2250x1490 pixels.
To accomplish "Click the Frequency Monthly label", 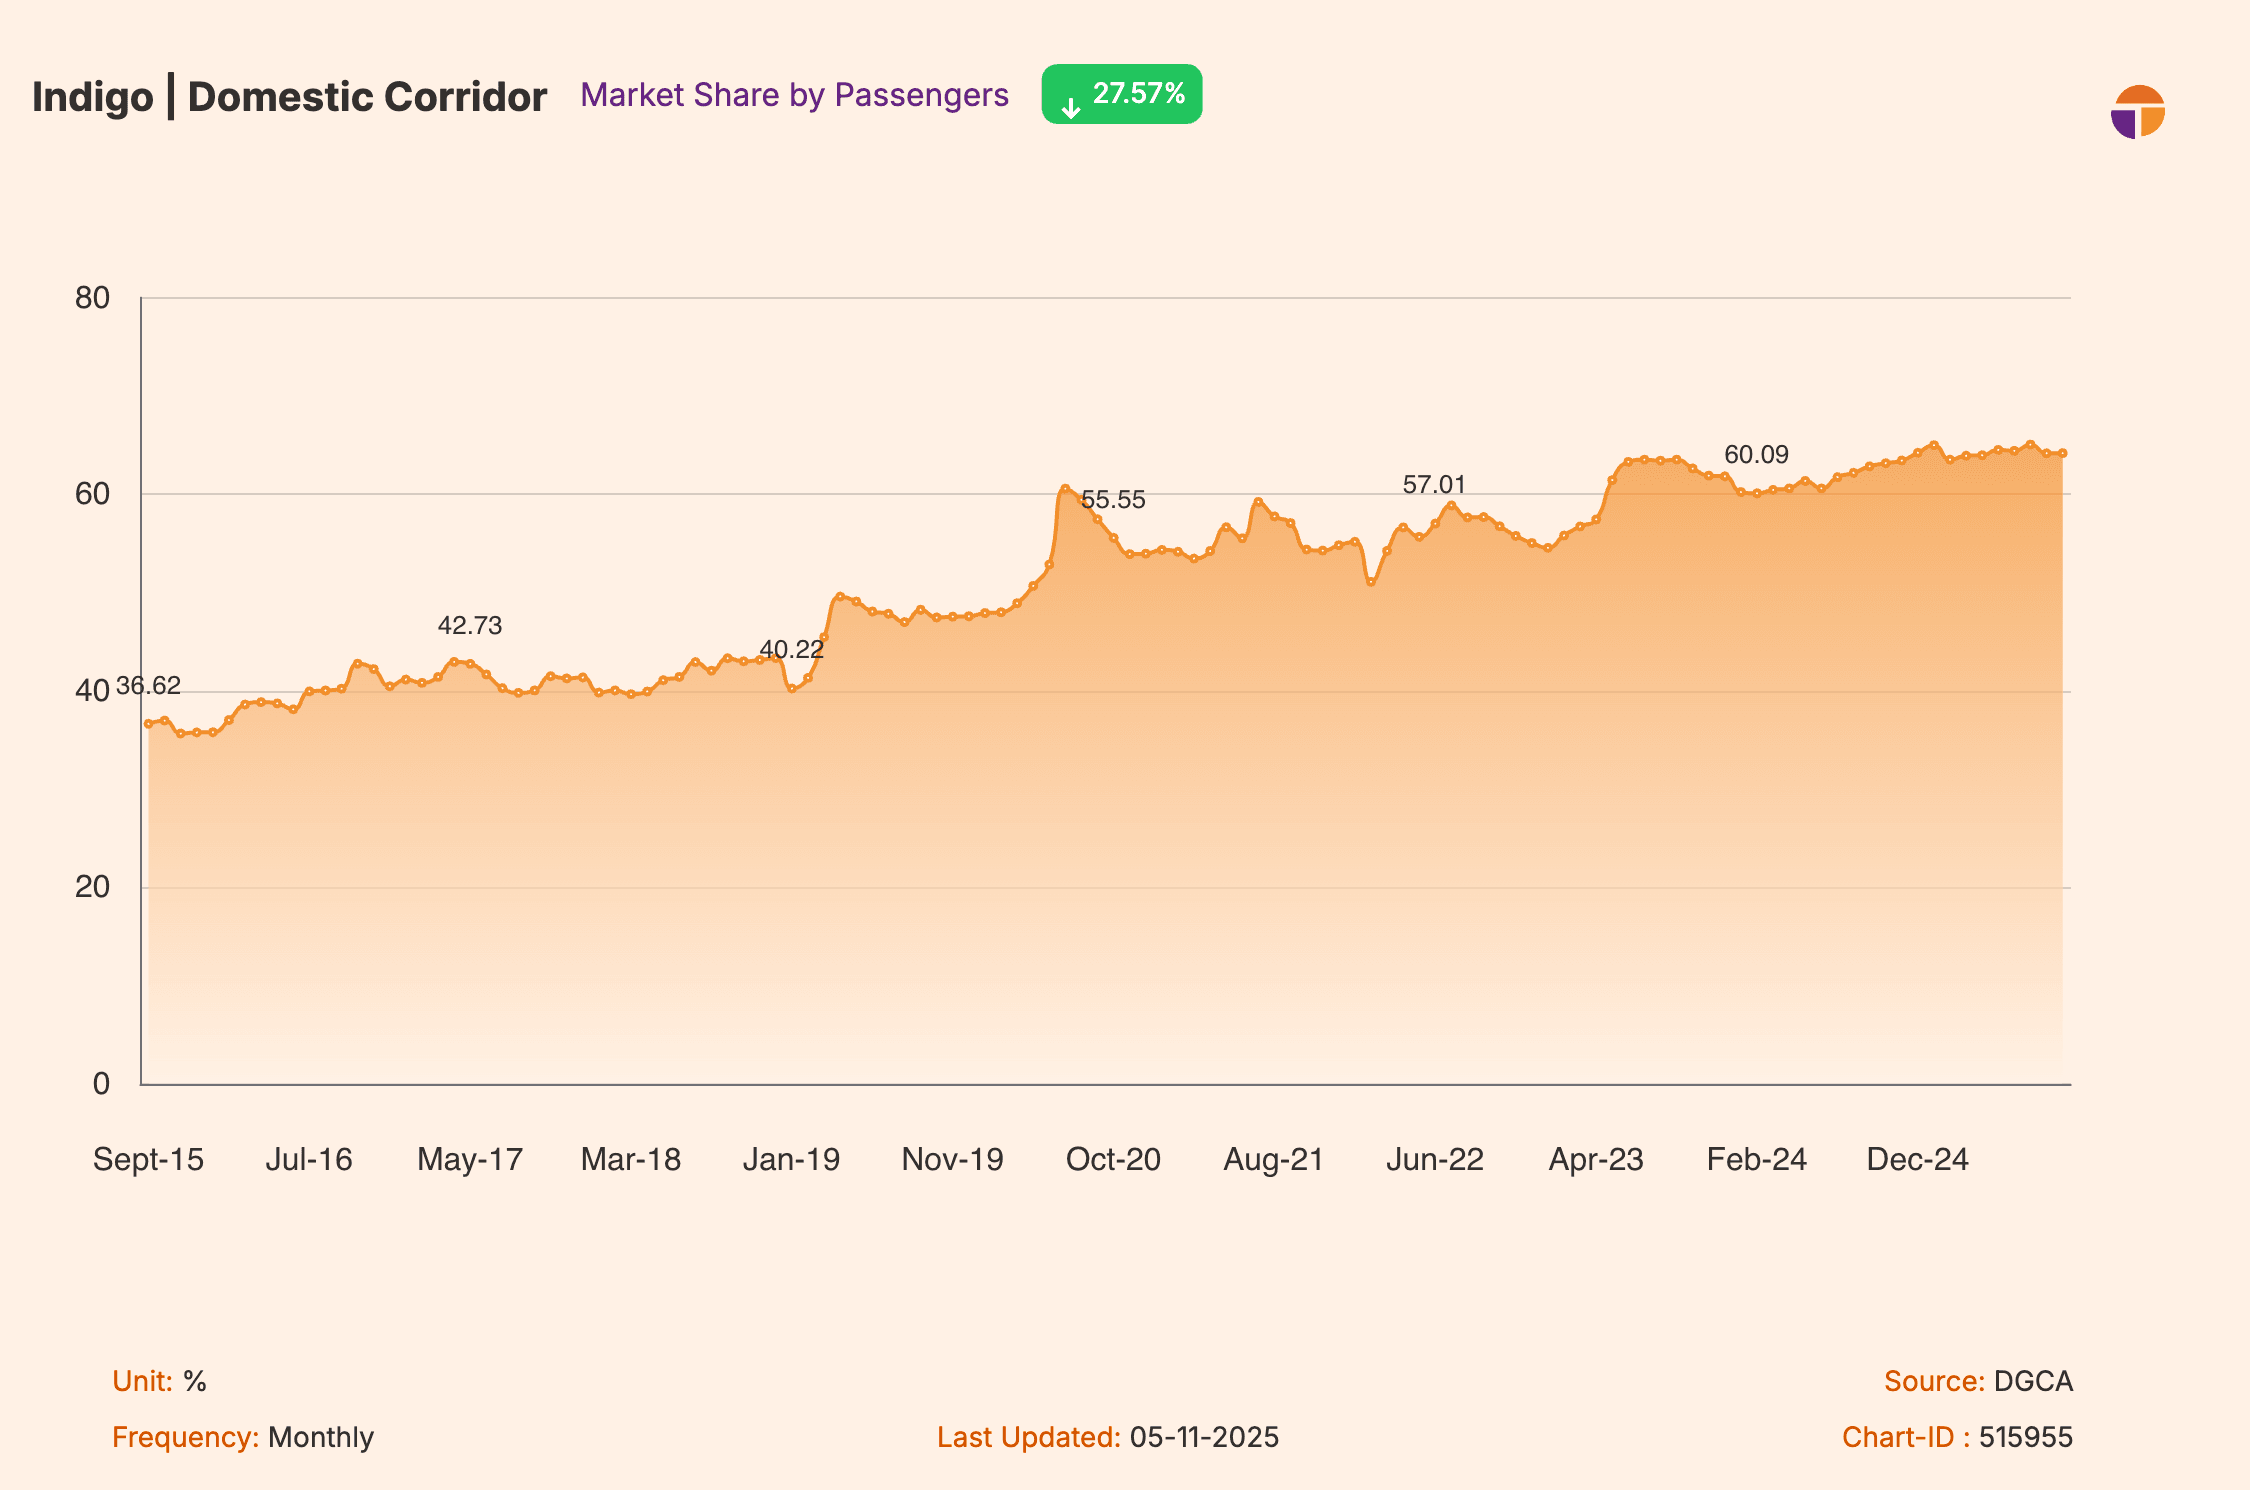I will click(x=243, y=1437).
